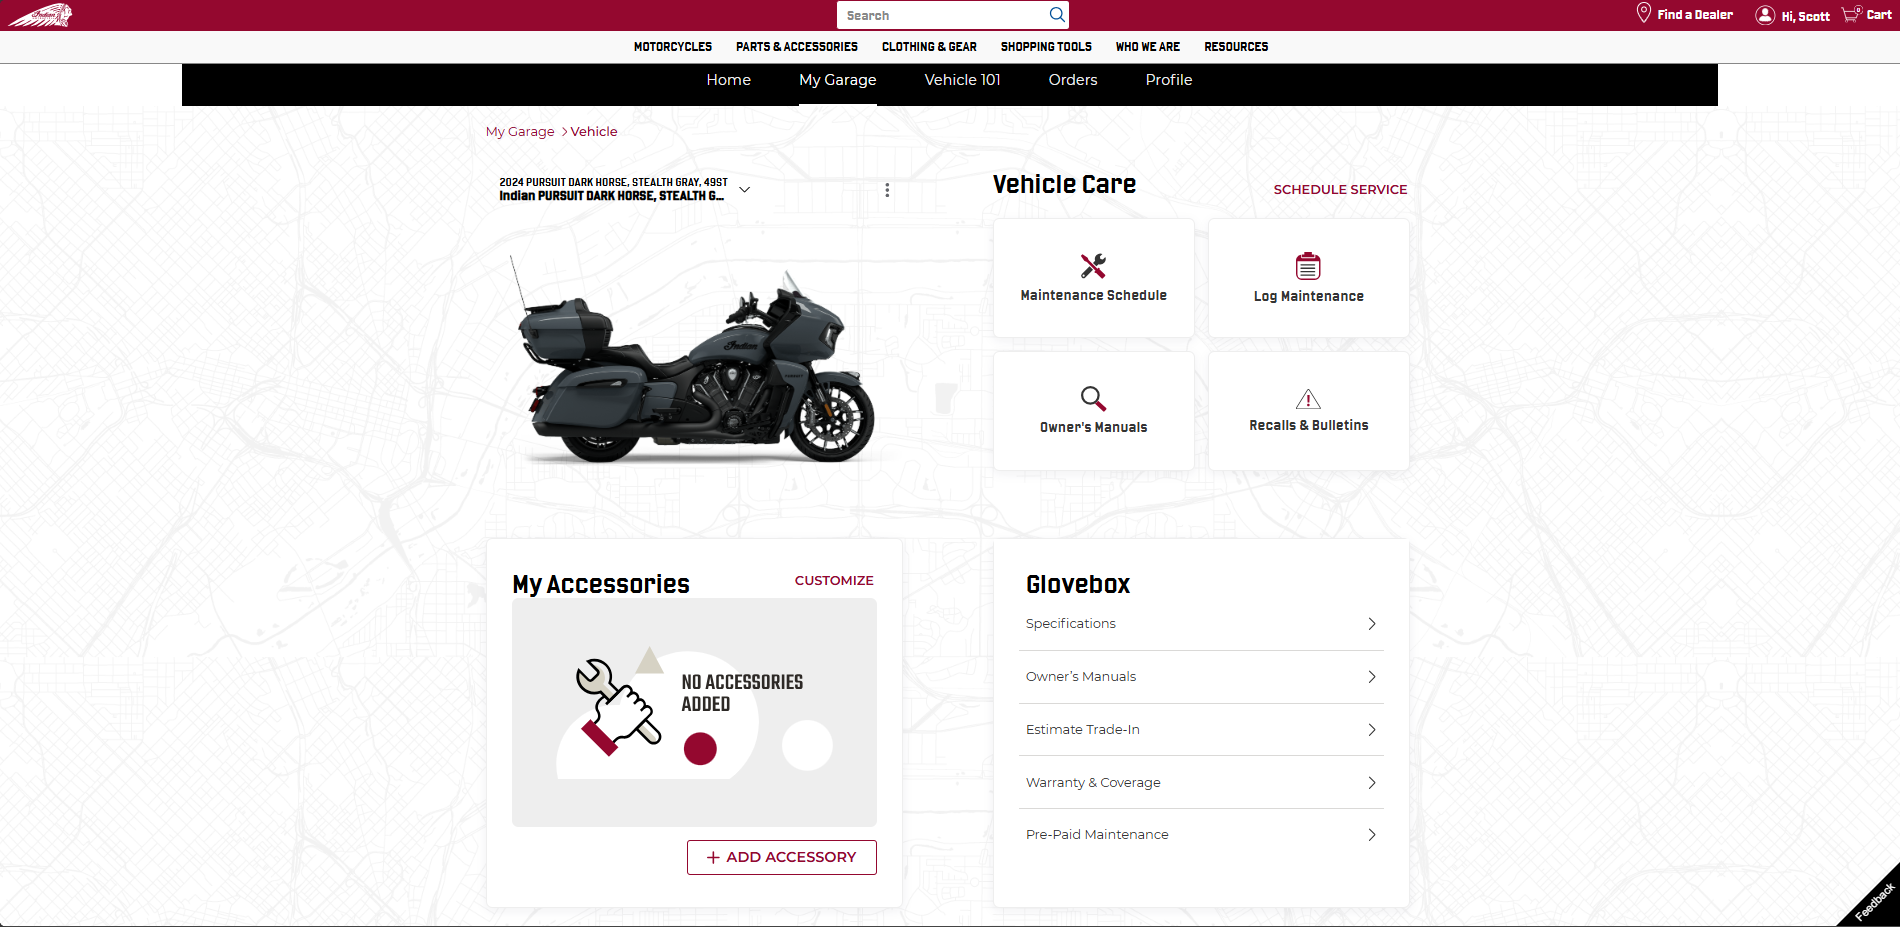
Task: Open the user account profile icon
Action: point(1765,15)
